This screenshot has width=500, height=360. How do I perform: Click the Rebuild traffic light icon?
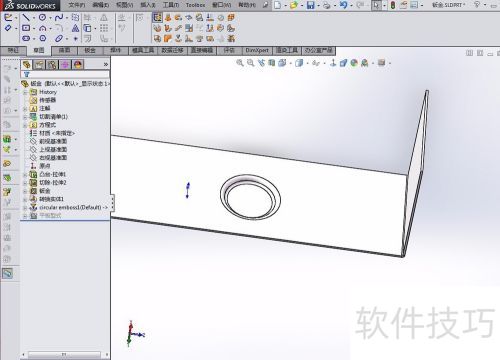[x=393, y=5]
